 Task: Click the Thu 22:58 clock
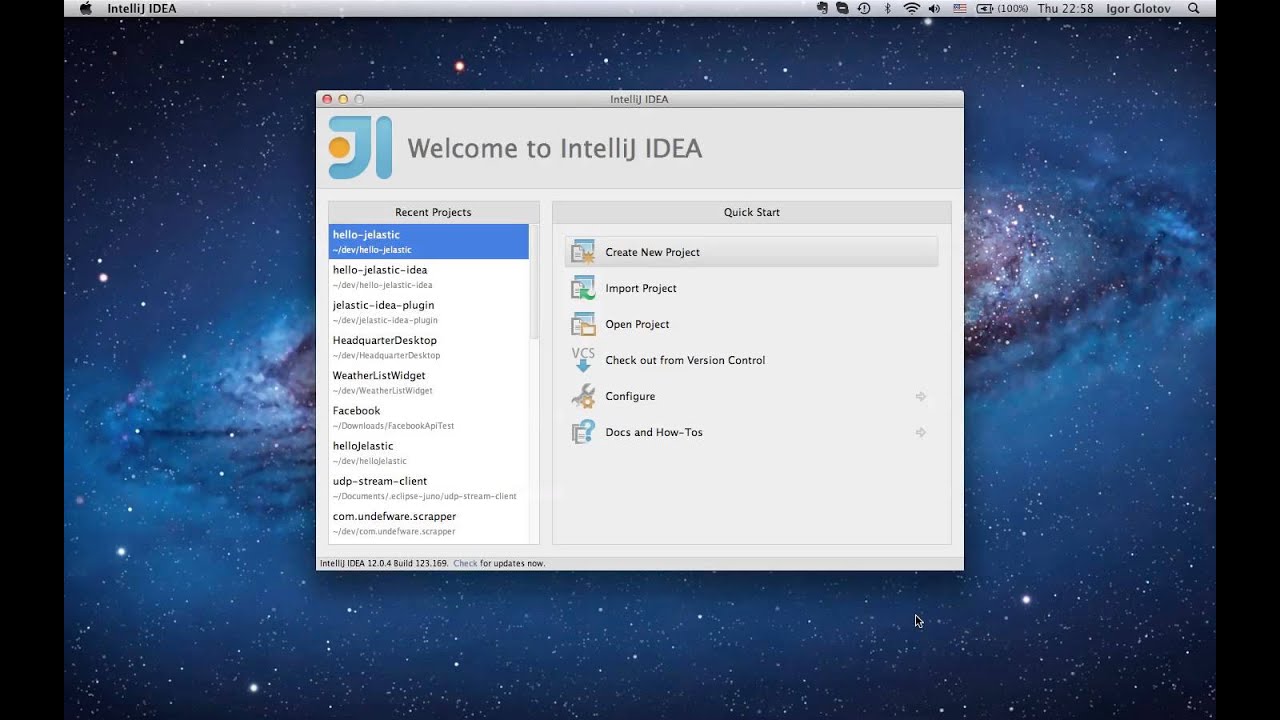[x=1065, y=8]
